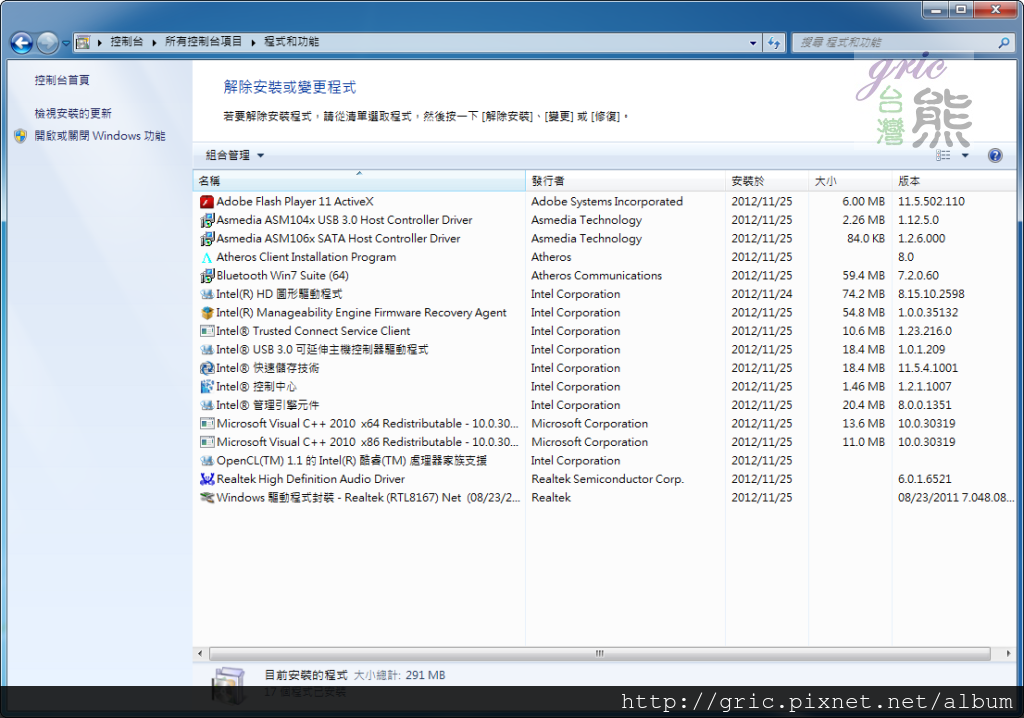The height and width of the screenshot is (718, 1024).
Task: Click publisher text Realtek Semiconductor Corp.
Action: (x=607, y=480)
